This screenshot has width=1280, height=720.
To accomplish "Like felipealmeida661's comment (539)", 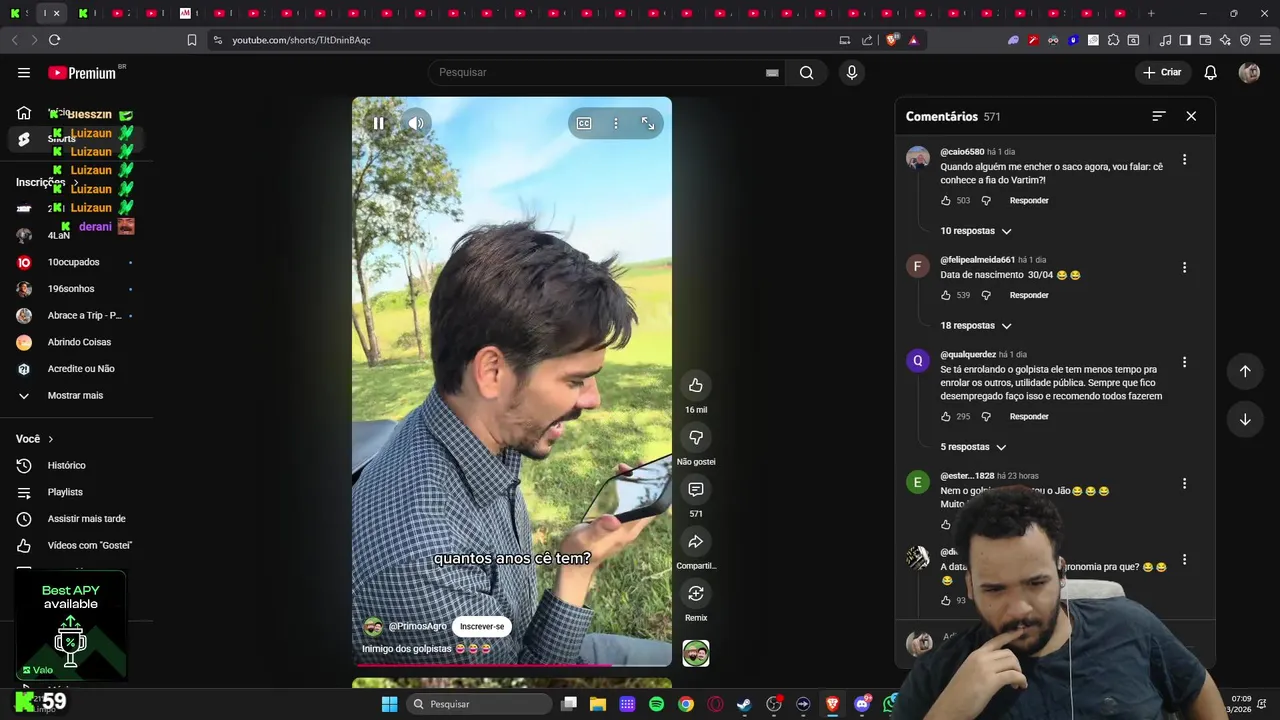I will [946, 296].
